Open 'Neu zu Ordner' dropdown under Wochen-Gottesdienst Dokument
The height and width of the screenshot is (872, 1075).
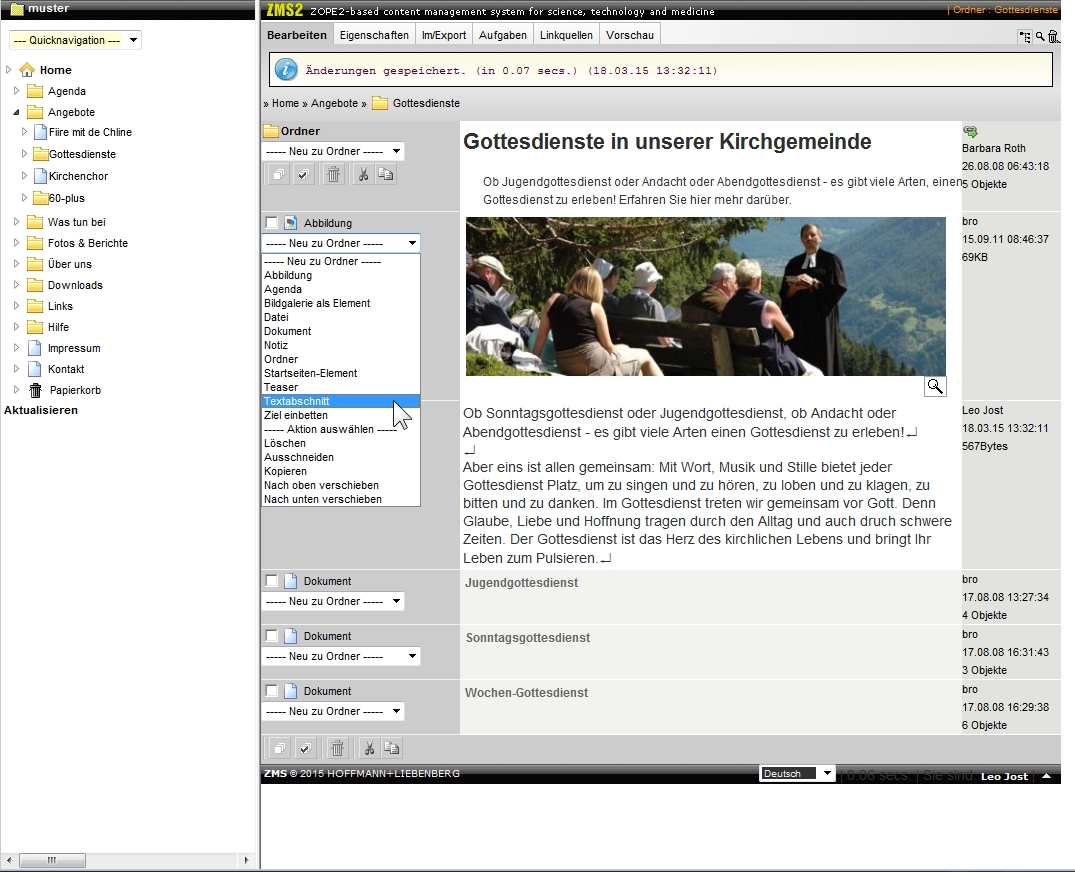333,711
